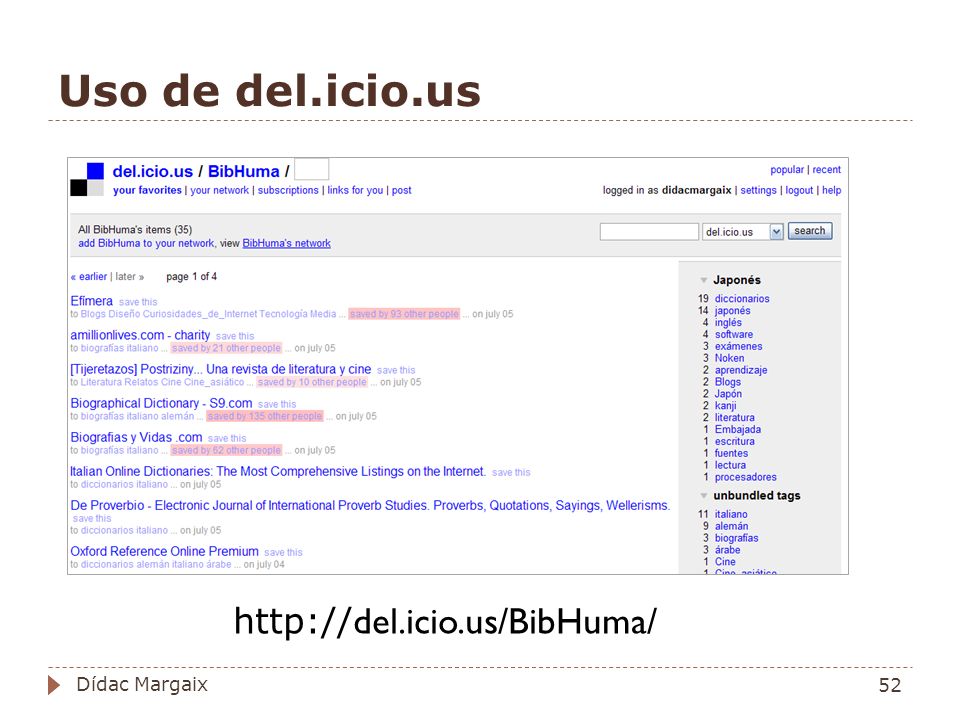Image resolution: width=960 pixels, height=720 pixels.
Task: Click save this beside Oxford Reference
Action: pos(283,552)
